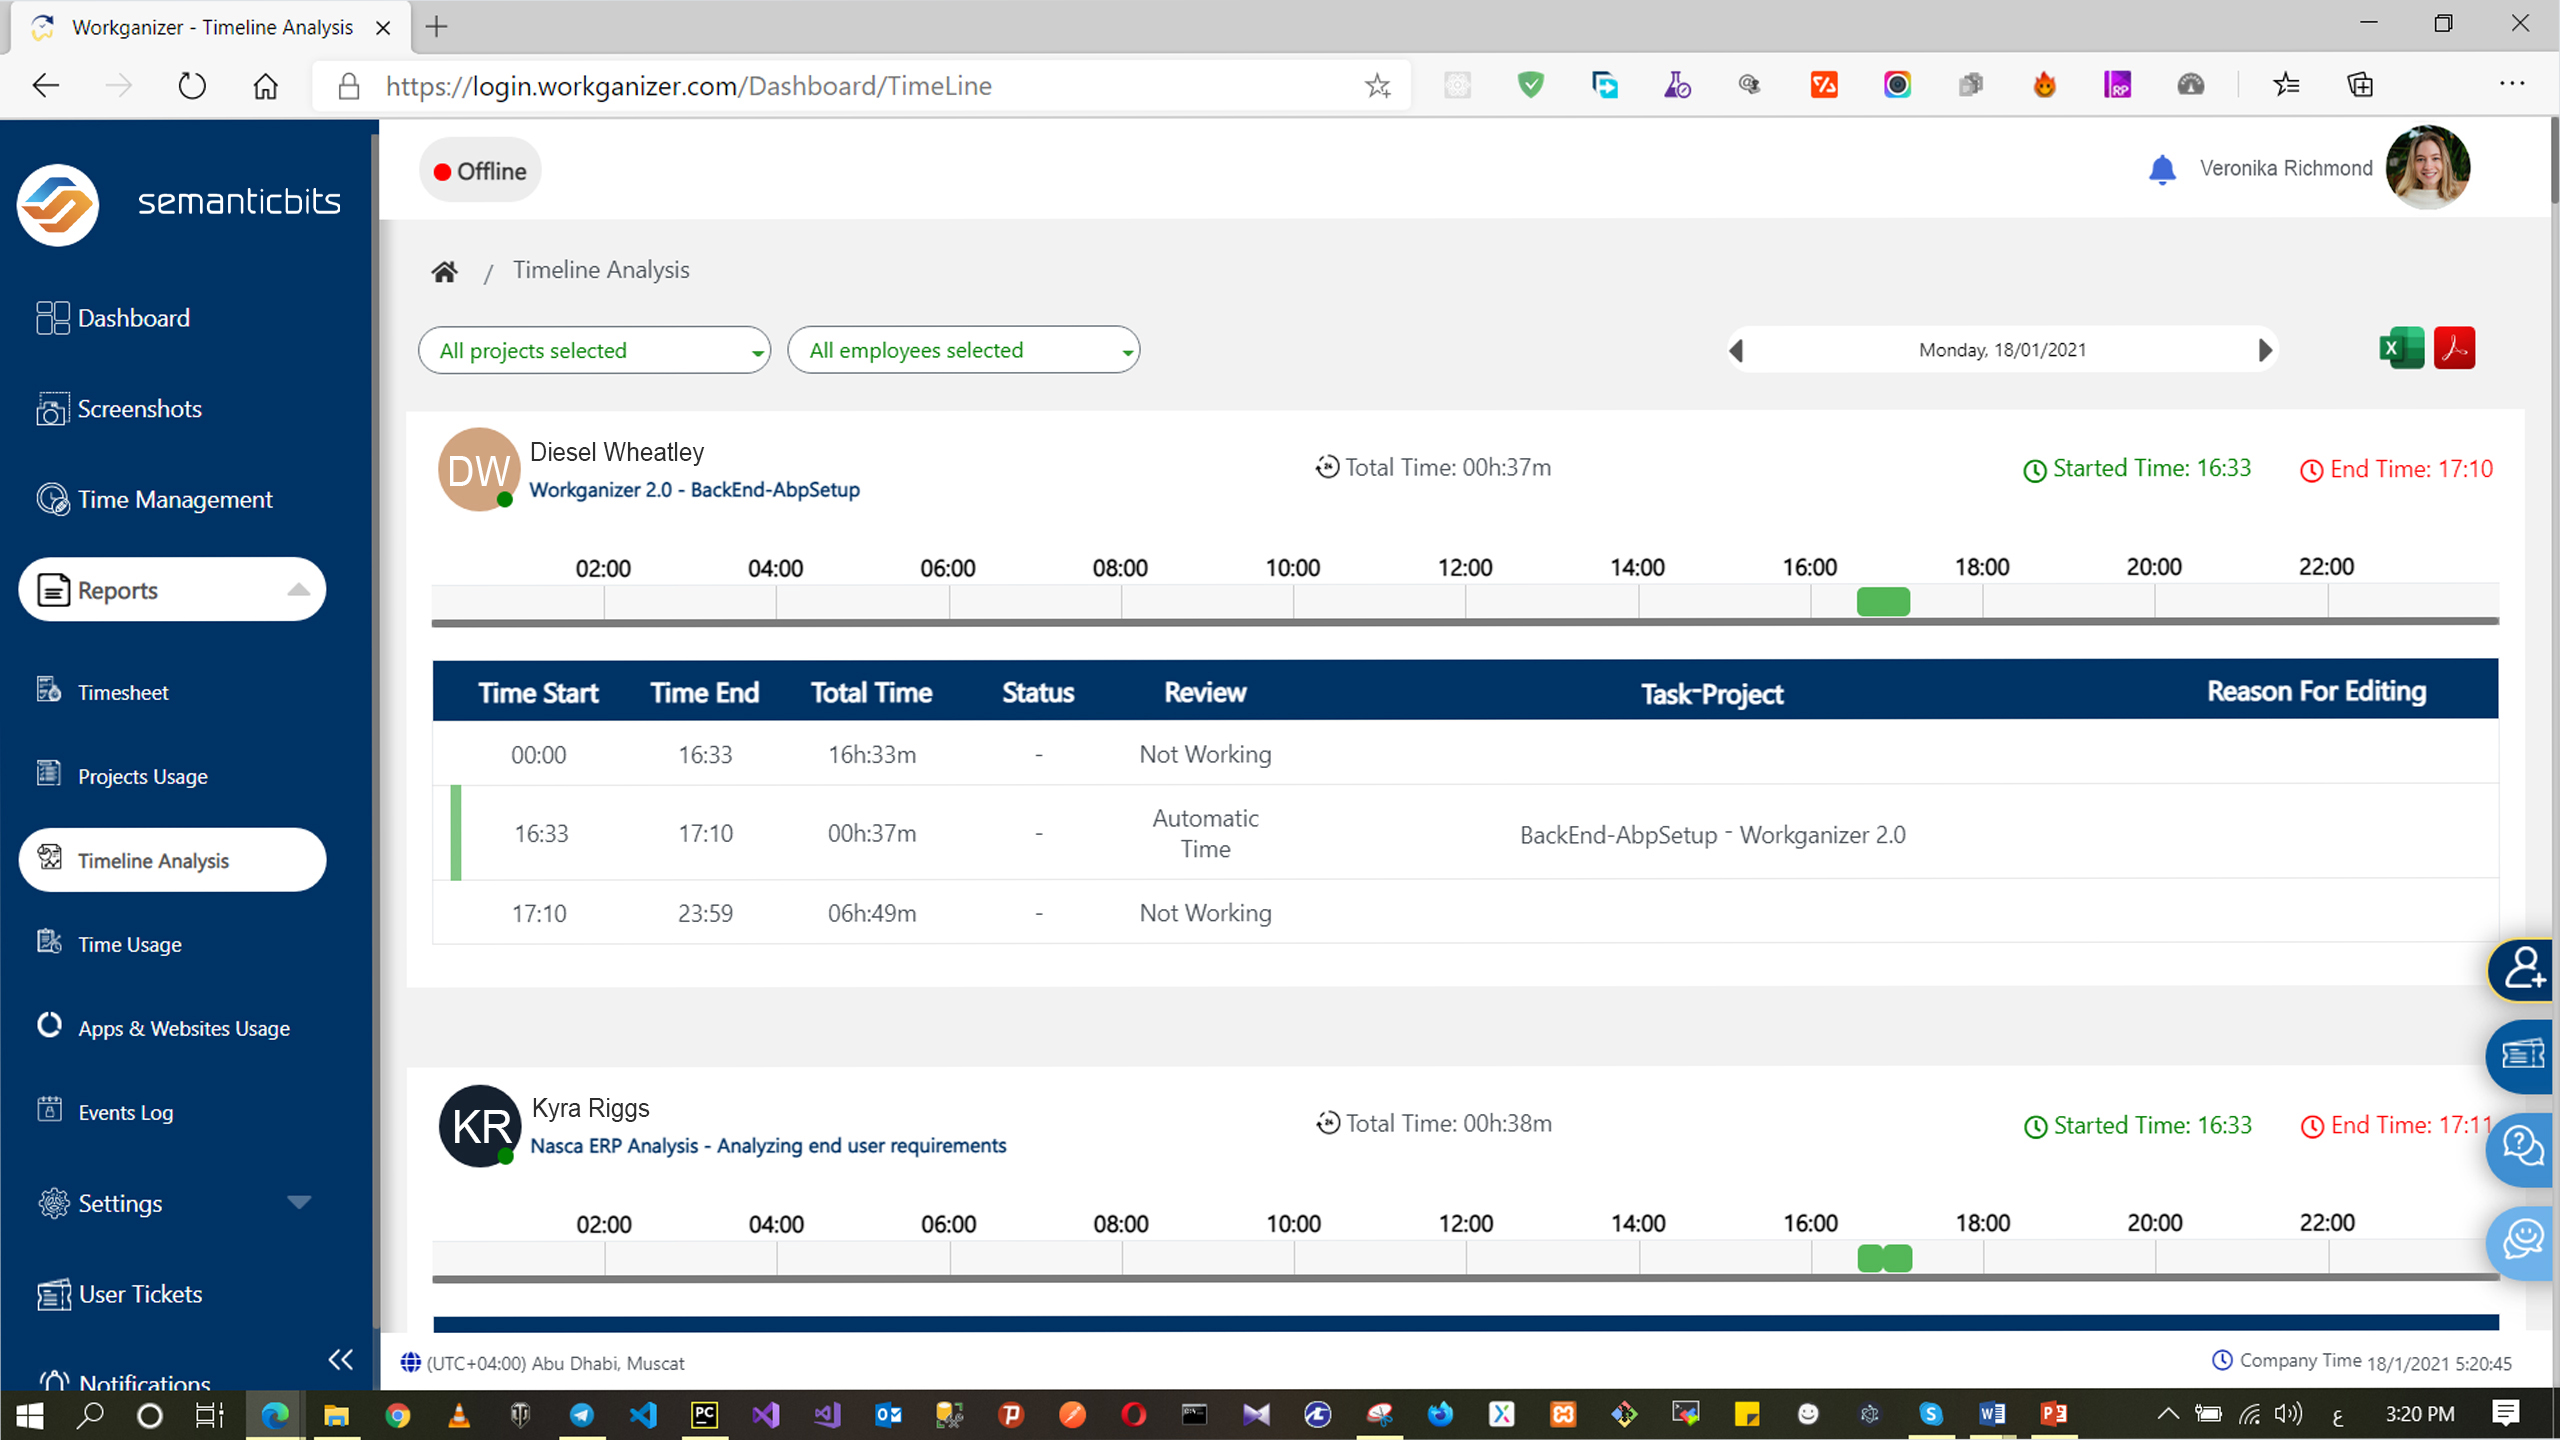Screen dimensions: 2560x1440
Task: Open Workganizer 2.0 - BackEnd-AbpSetup link
Action: click(x=694, y=490)
